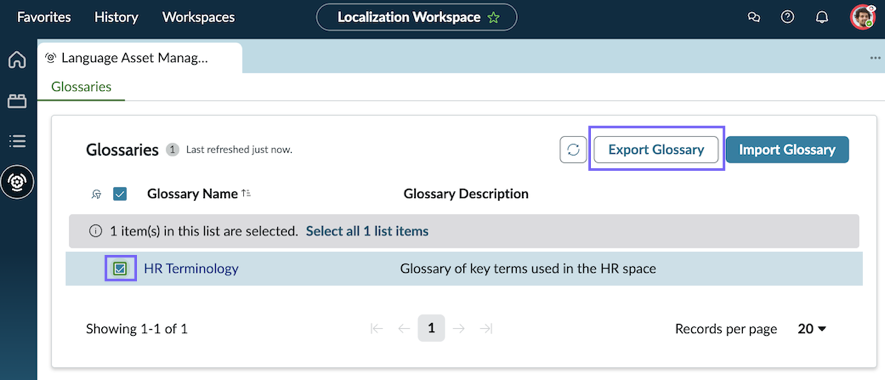This screenshot has height=380, width=885.
Task: Open the Favorites menu
Action: pyautogui.click(x=44, y=18)
